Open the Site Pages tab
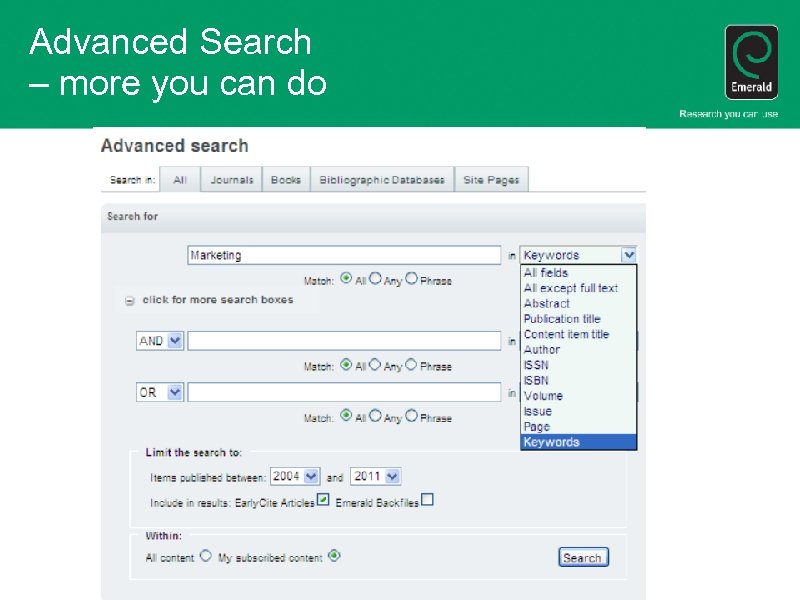This screenshot has width=800, height=600. [x=492, y=179]
